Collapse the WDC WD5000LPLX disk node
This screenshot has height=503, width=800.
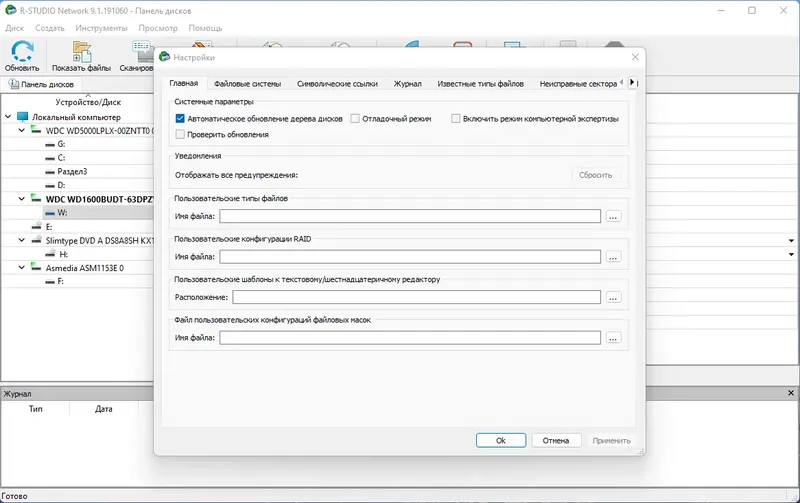click(22, 130)
